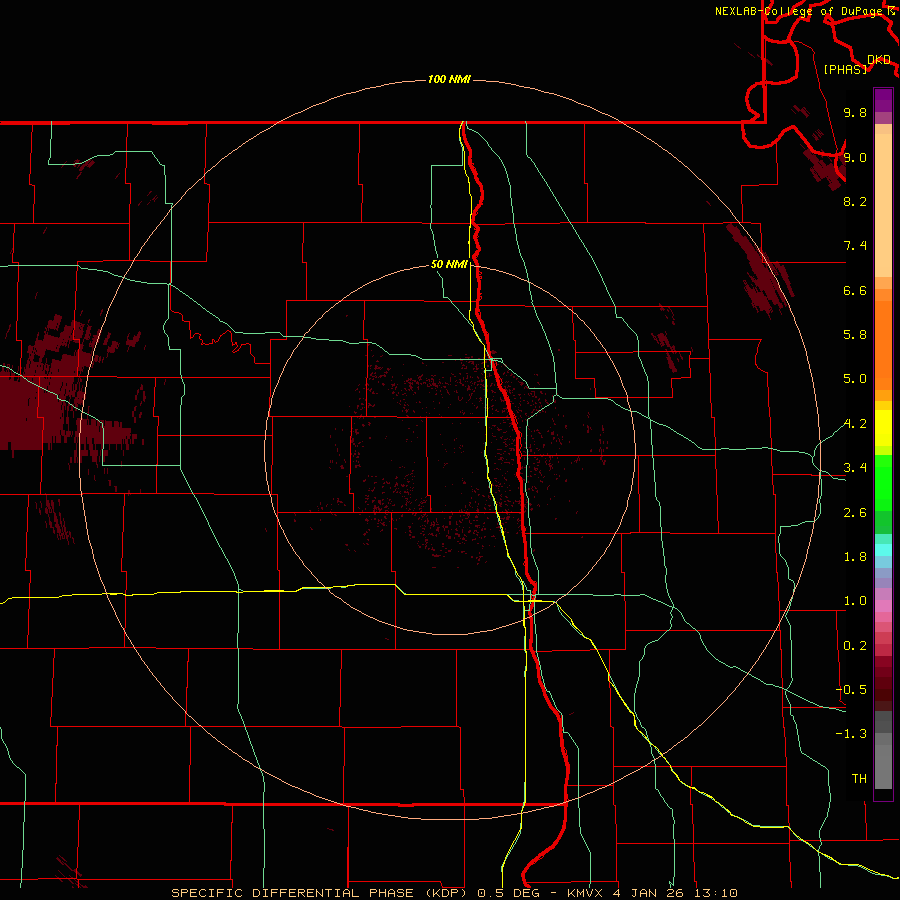The height and width of the screenshot is (900, 900).
Task: Click the "SPECIFIC DIFFERENTIAL PHASE (KDP)" caption text
Action: [321, 893]
